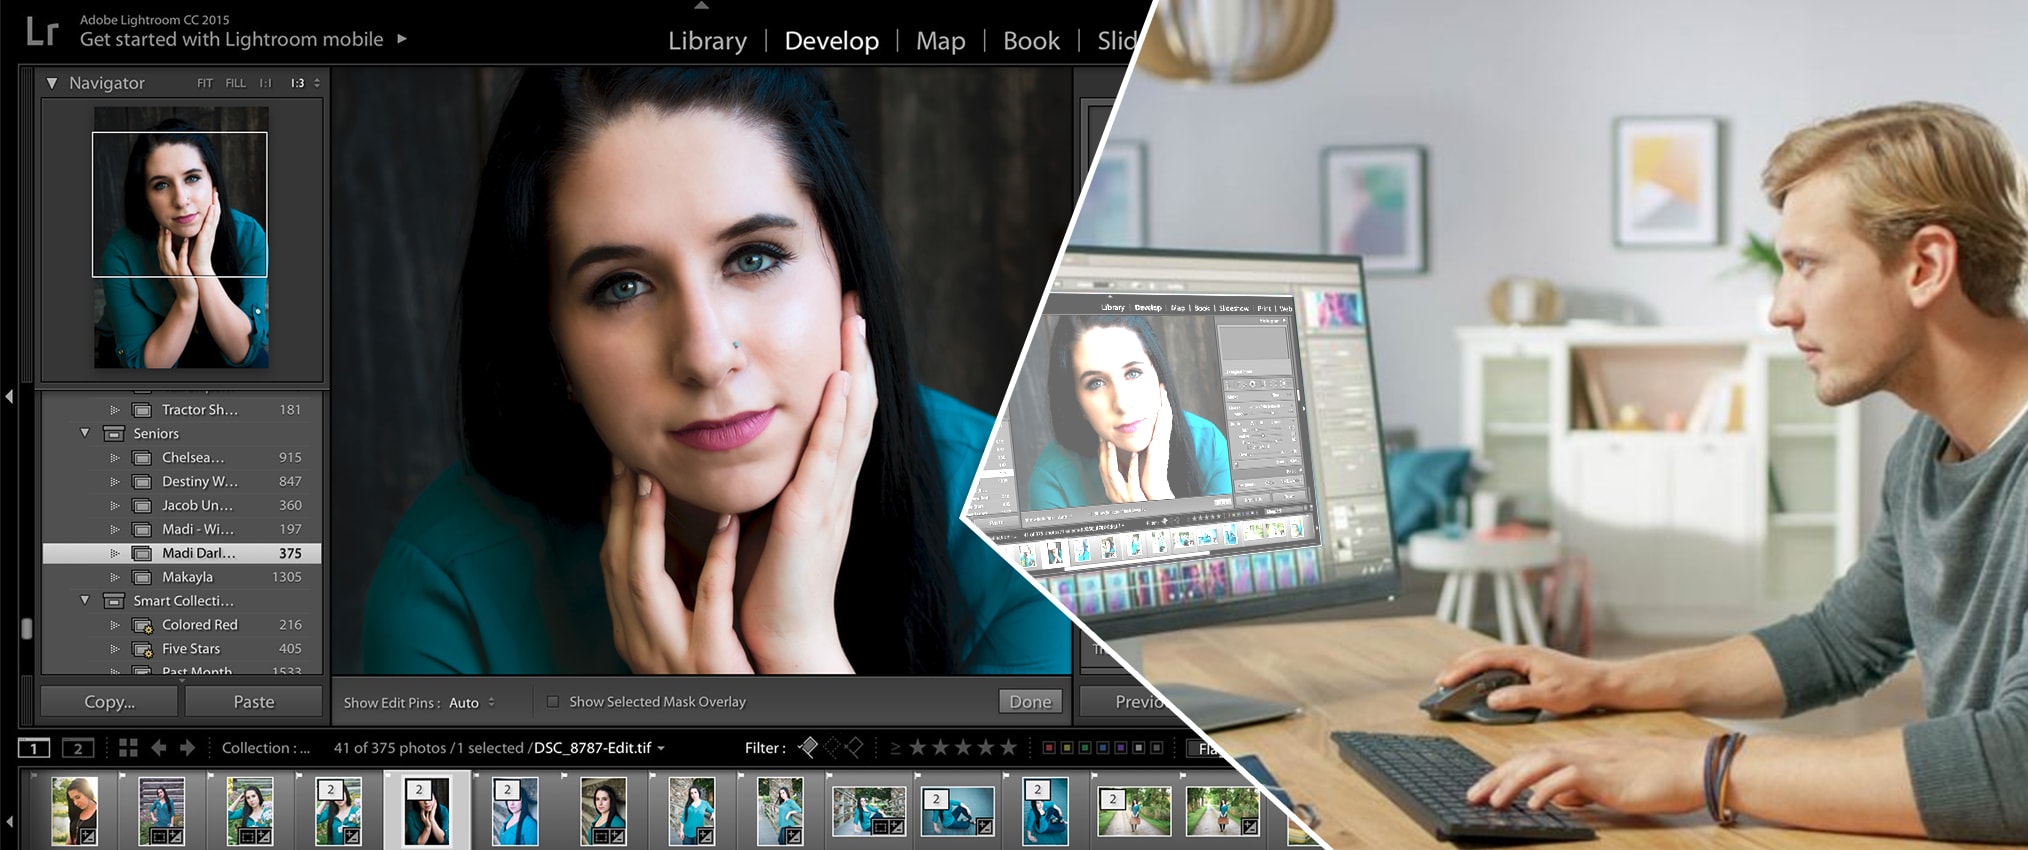Filter by four star rating

coord(986,747)
